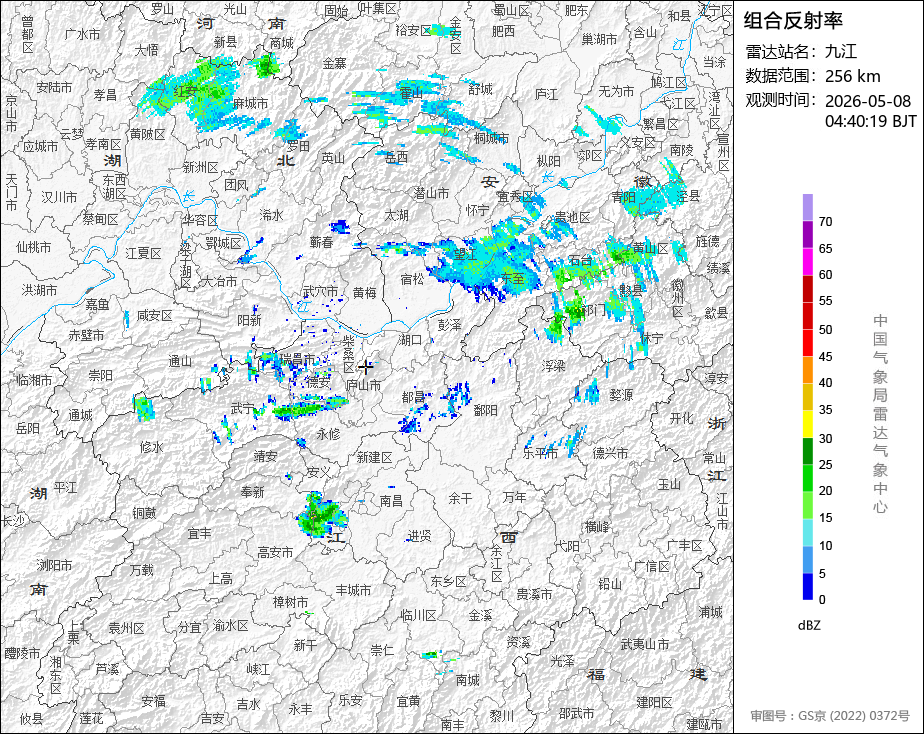Click the 景德镇 area 浮梁 label
The image size is (924, 734).
[553, 366]
